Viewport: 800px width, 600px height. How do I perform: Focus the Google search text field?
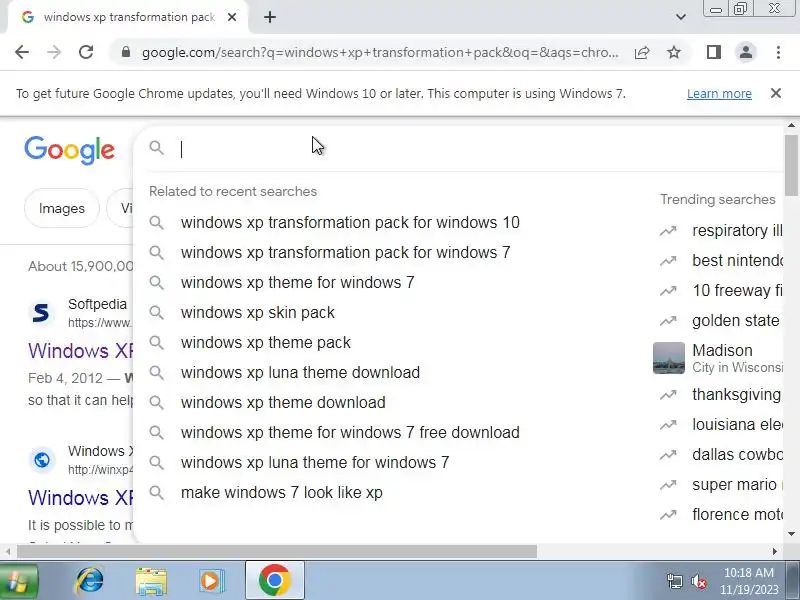(x=459, y=149)
